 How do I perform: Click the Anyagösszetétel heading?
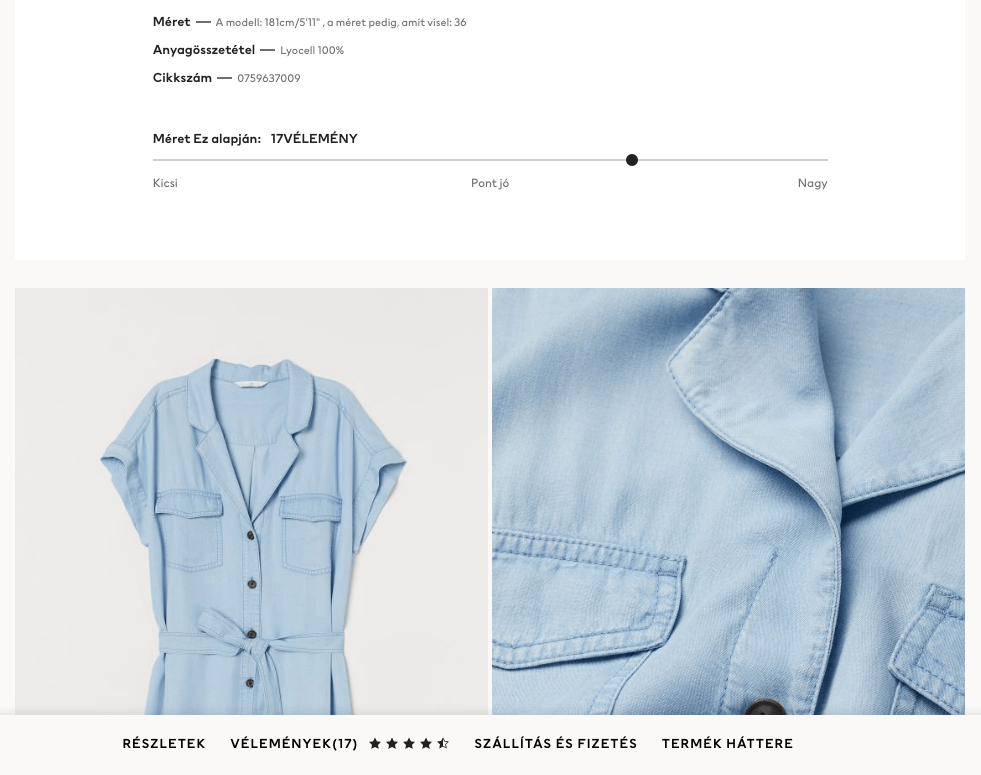tap(204, 50)
